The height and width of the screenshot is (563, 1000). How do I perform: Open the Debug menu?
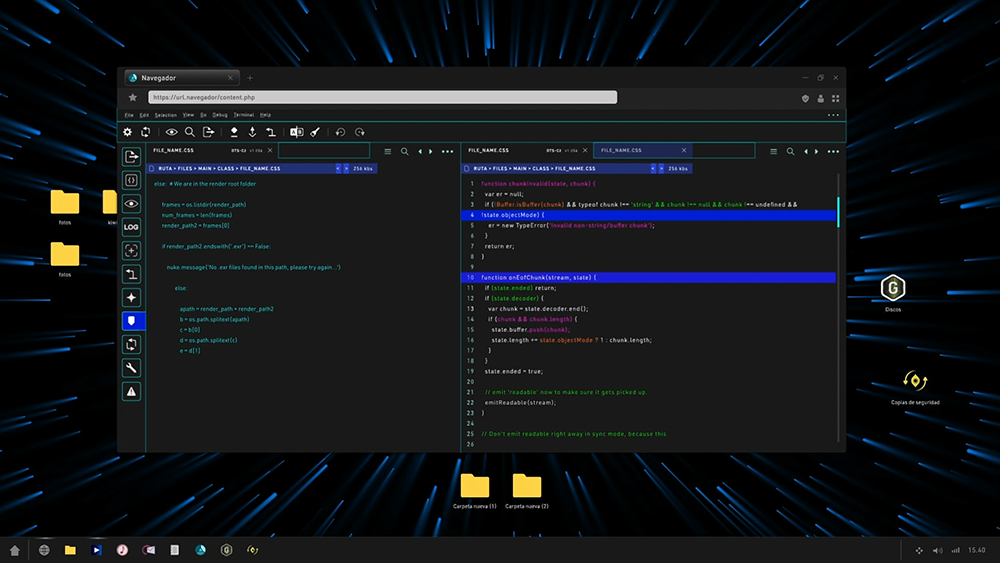pyautogui.click(x=220, y=115)
